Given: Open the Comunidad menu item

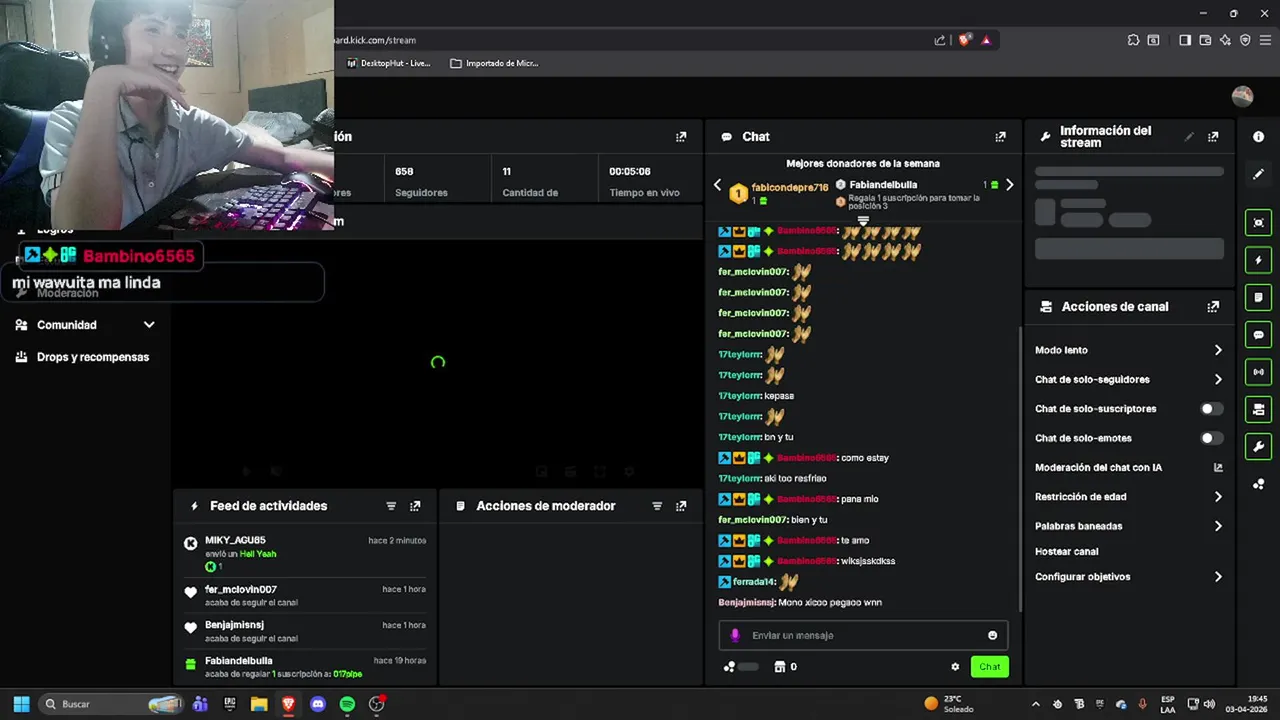Looking at the screenshot, I should click(x=67, y=325).
